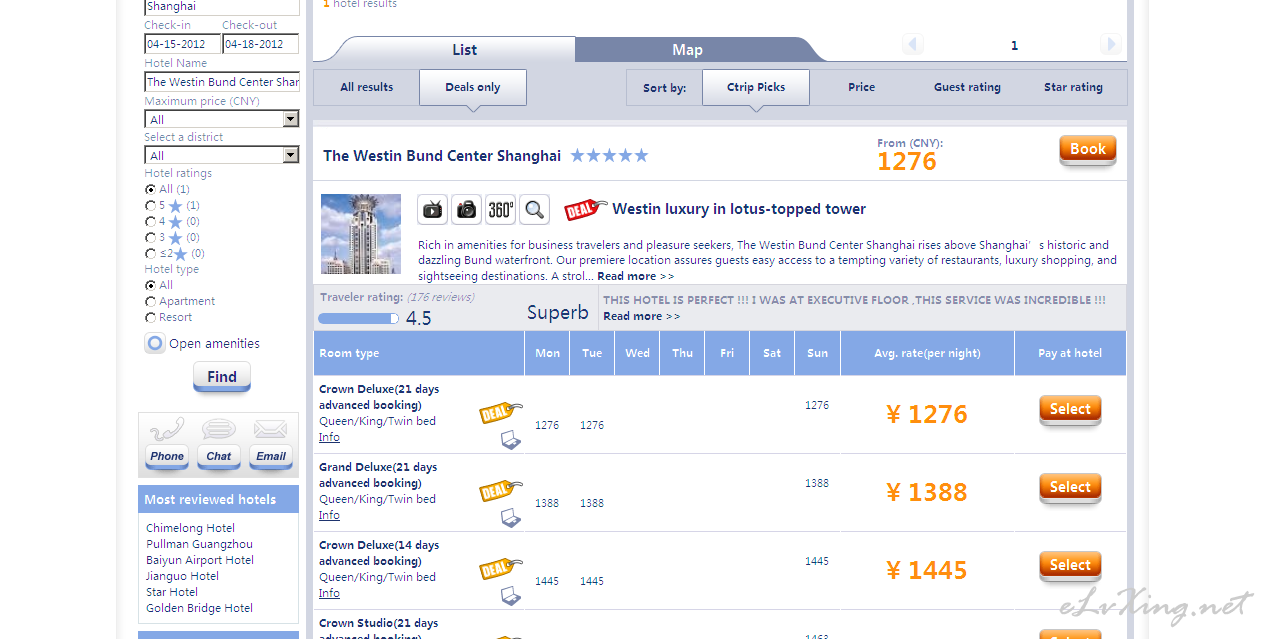This screenshot has width=1264, height=639.
Task: Open the Baiyun Airport Hotel link
Action: (200, 560)
